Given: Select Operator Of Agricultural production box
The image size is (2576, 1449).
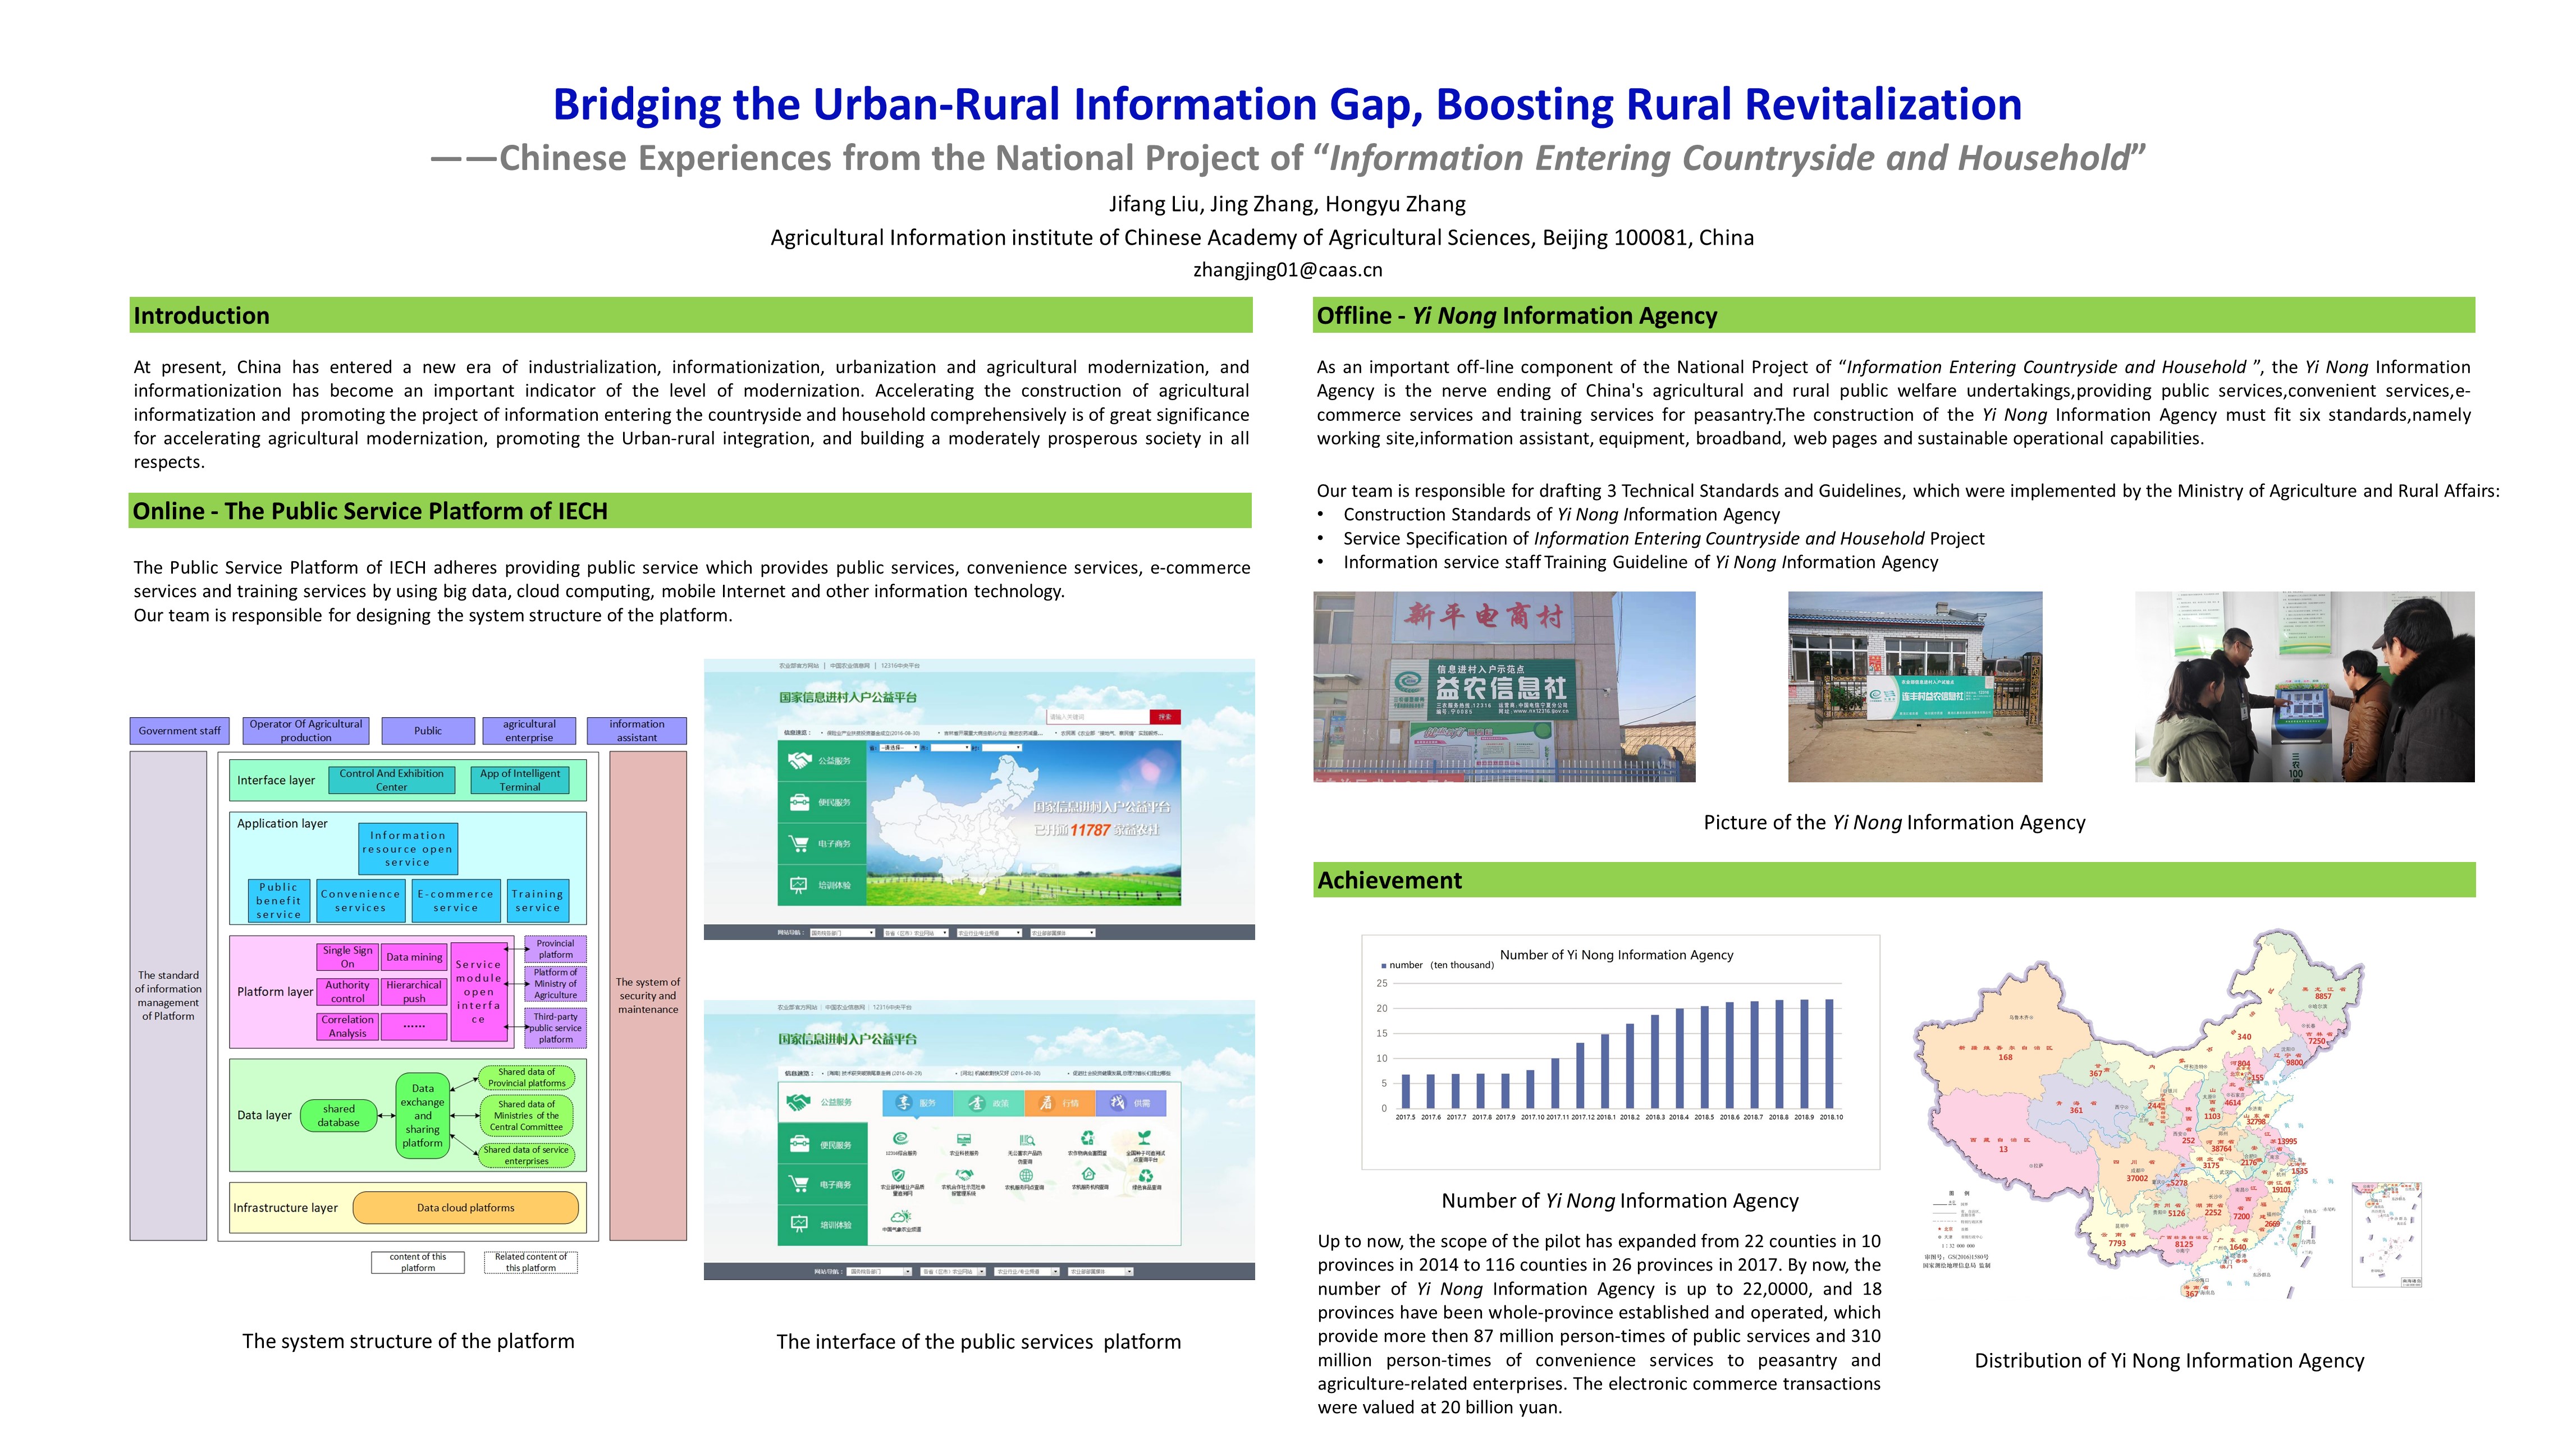Looking at the screenshot, I should pyautogui.click(x=306, y=731).
